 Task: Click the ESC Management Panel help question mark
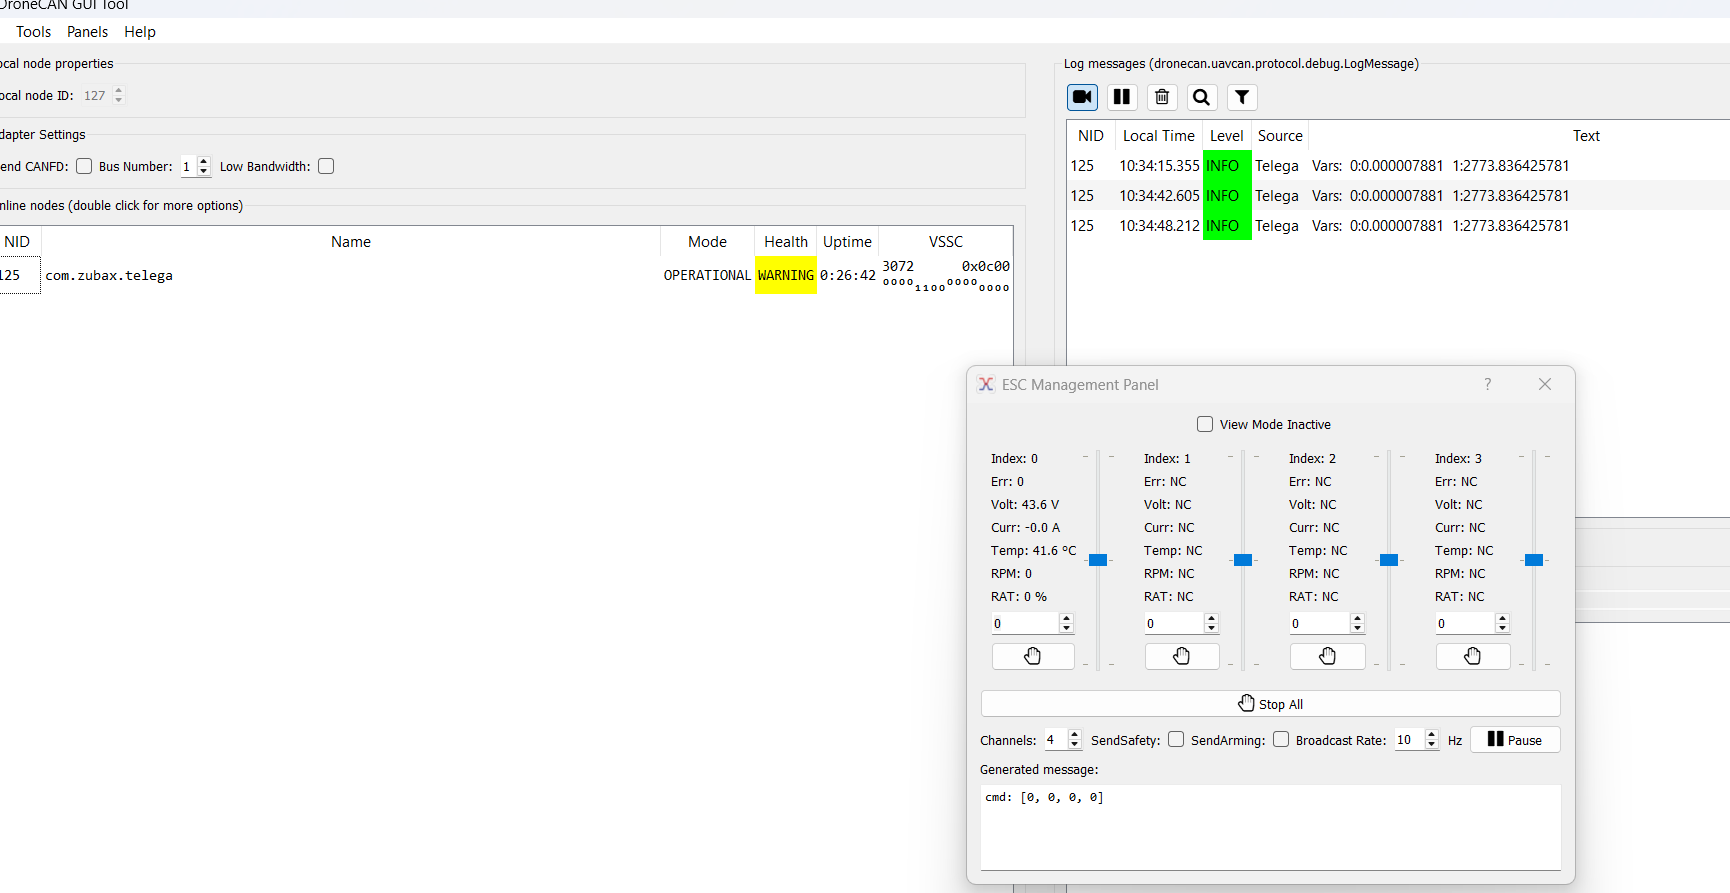pos(1488,384)
